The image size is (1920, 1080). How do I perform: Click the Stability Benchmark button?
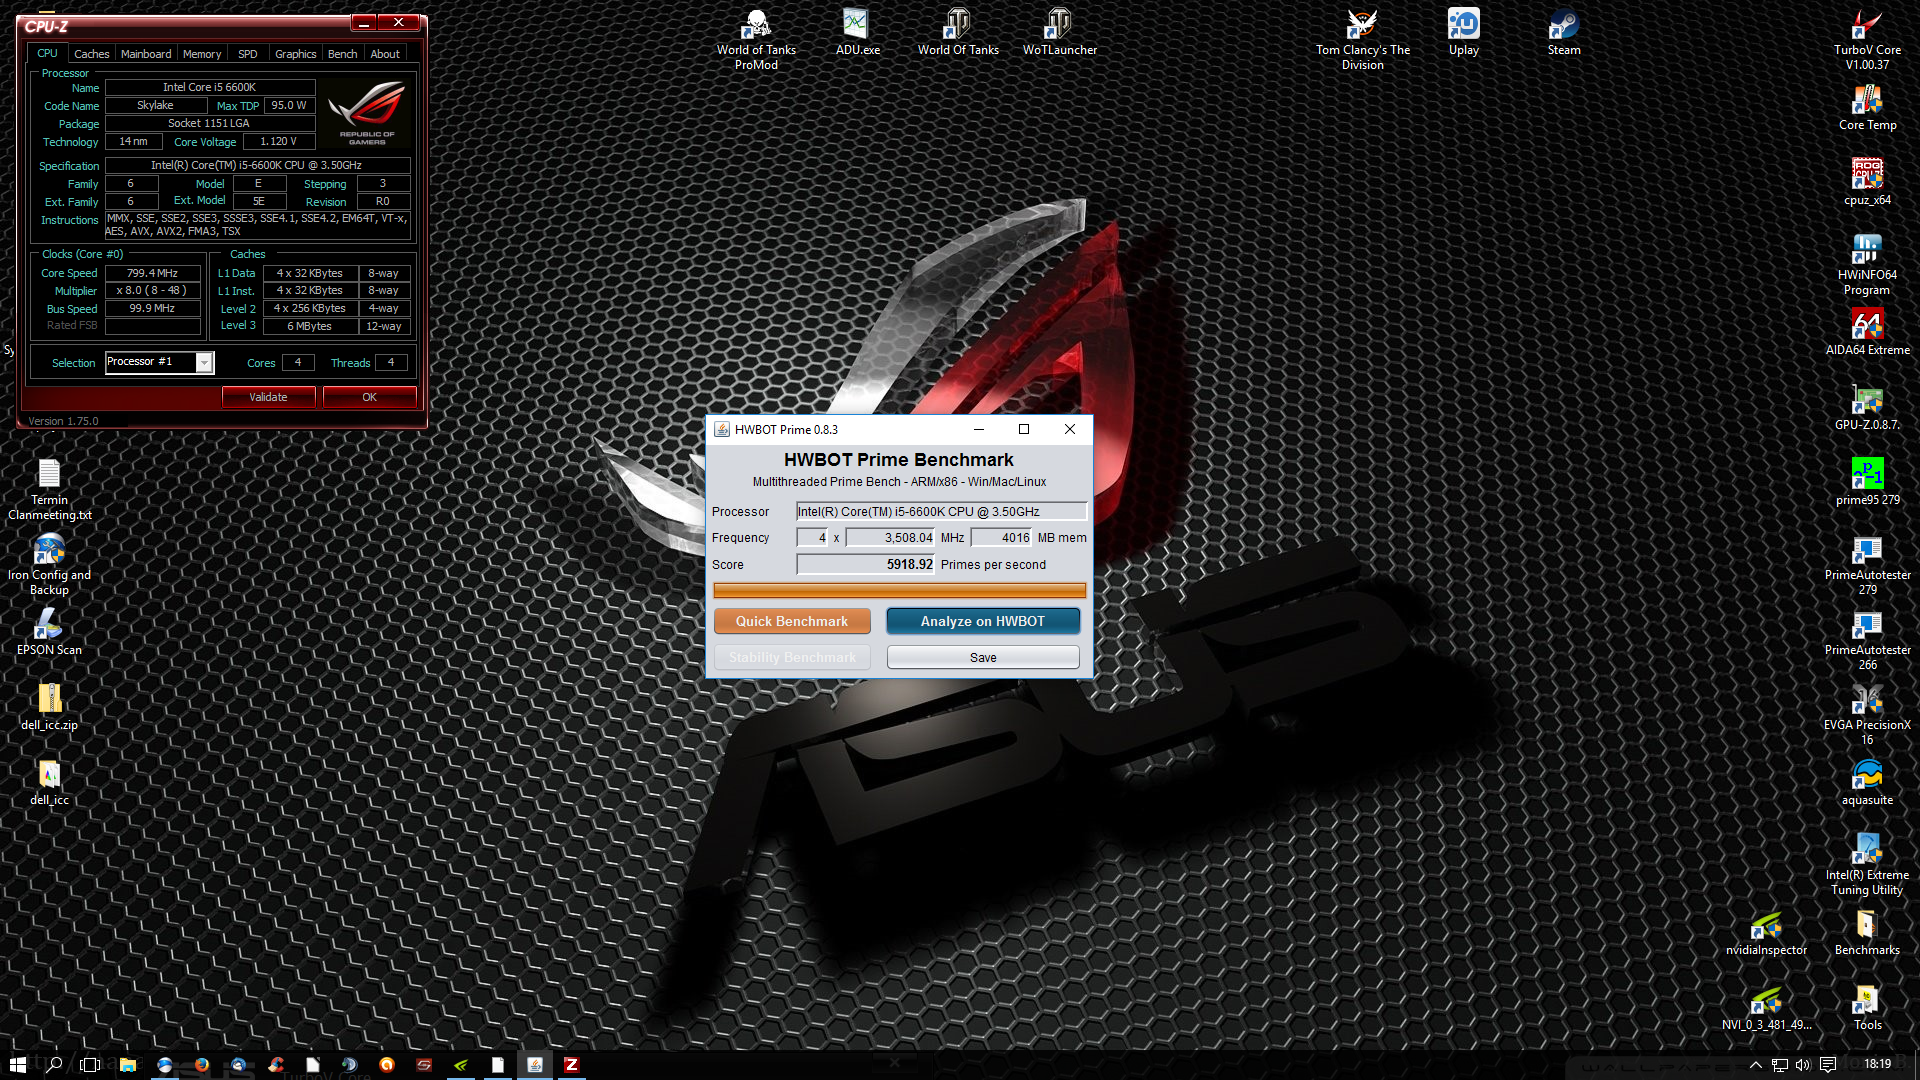(792, 657)
